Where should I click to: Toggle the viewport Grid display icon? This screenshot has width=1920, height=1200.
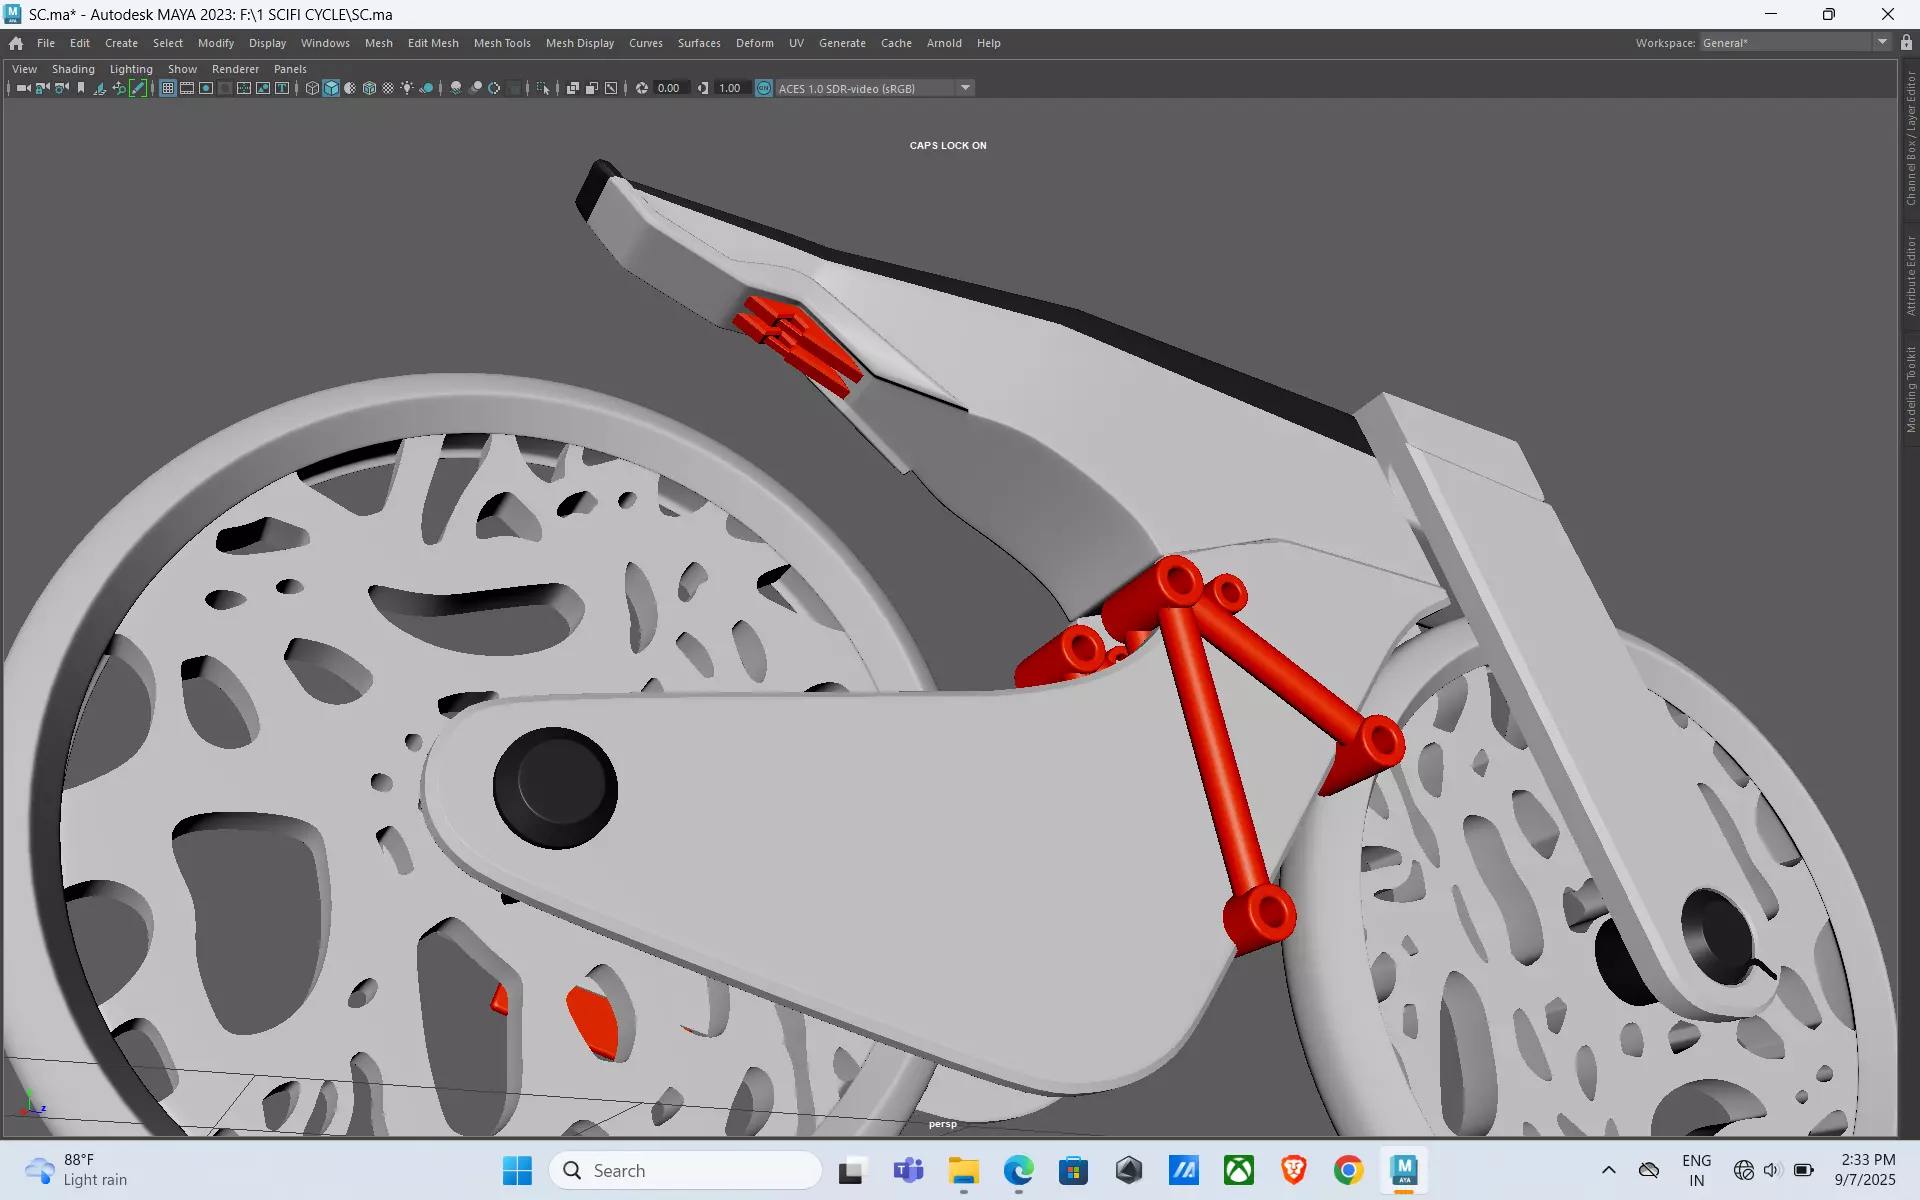click(x=168, y=88)
